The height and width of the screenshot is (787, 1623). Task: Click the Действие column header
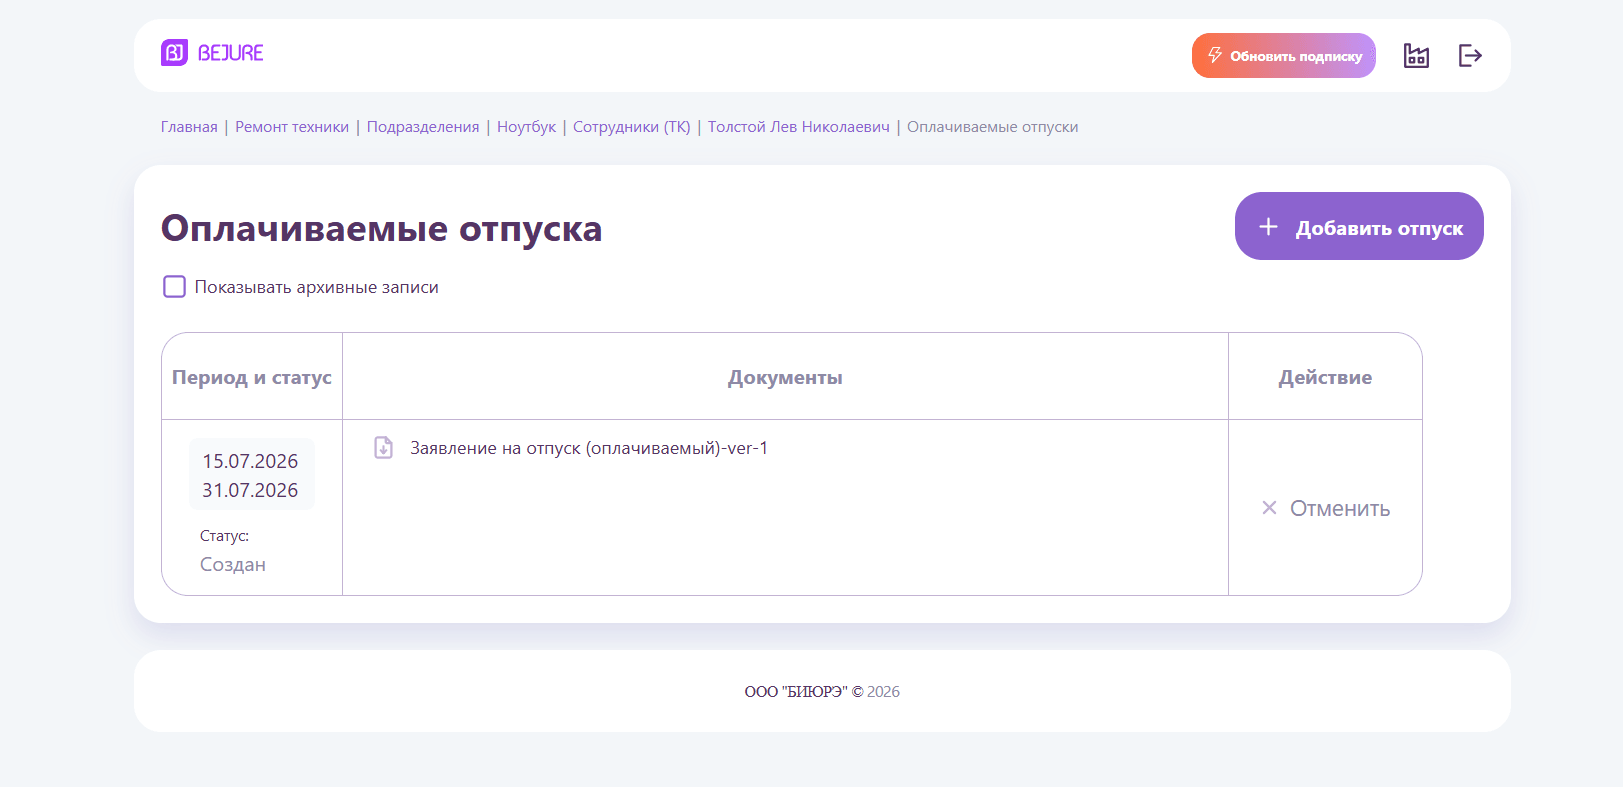[x=1325, y=377]
